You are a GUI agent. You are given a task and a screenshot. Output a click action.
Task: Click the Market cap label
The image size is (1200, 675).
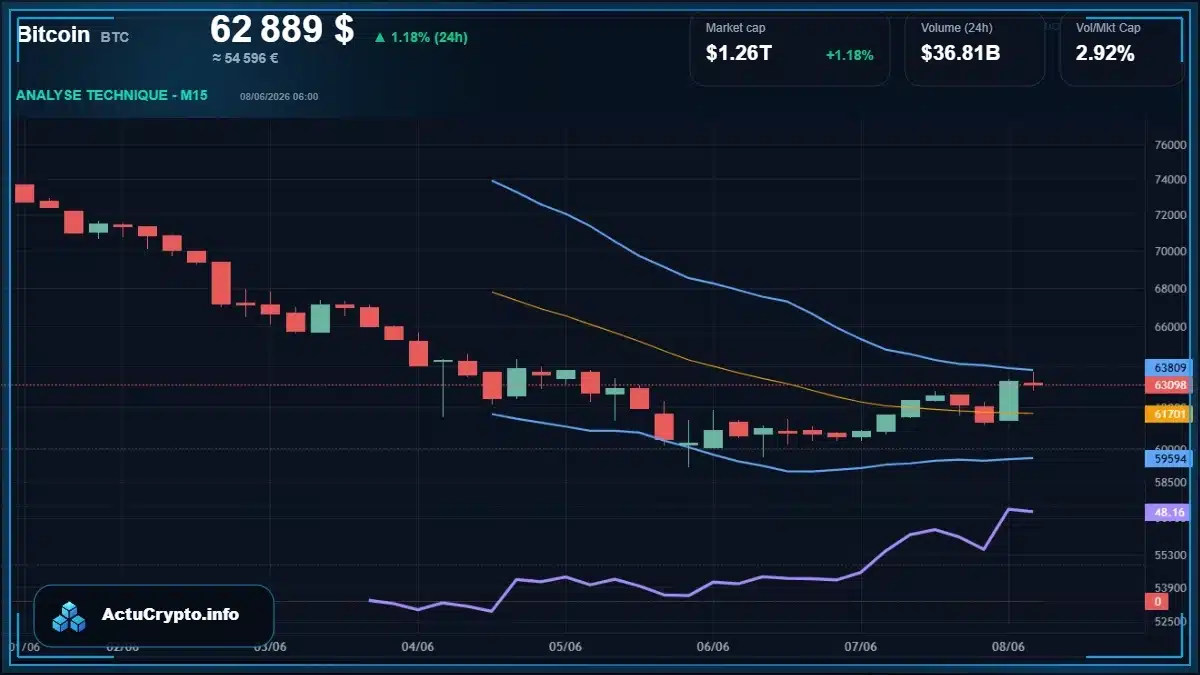[x=735, y=28]
